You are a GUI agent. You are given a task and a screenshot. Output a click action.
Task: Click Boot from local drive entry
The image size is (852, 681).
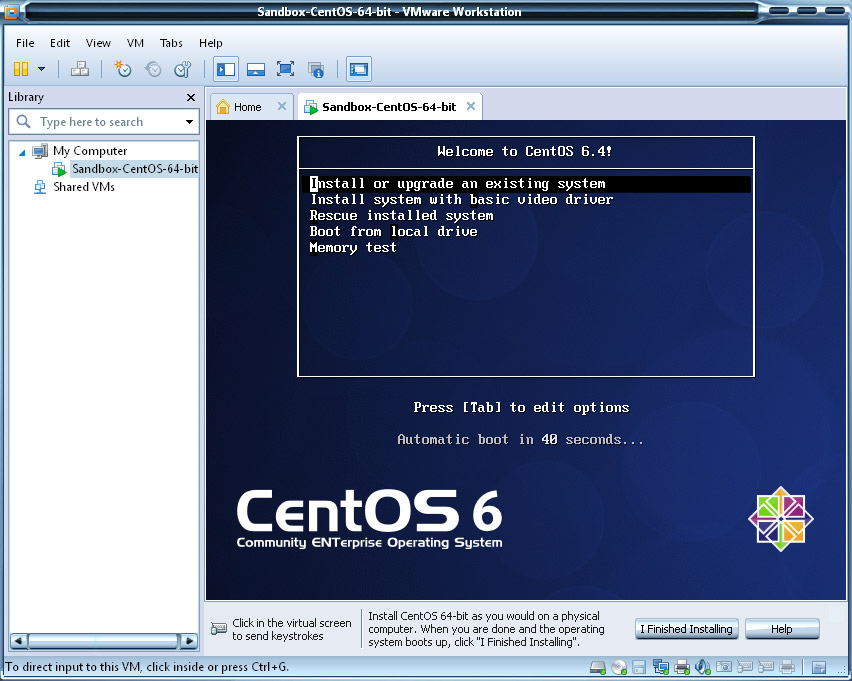click(x=393, y=232)
